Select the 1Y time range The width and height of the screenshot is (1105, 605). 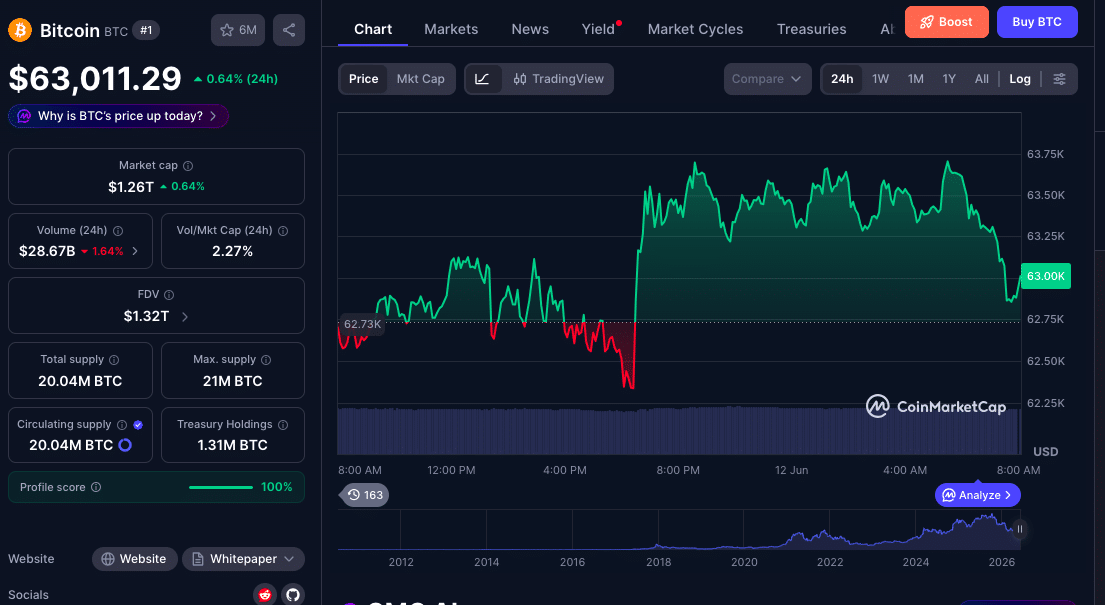coord(949,79)
